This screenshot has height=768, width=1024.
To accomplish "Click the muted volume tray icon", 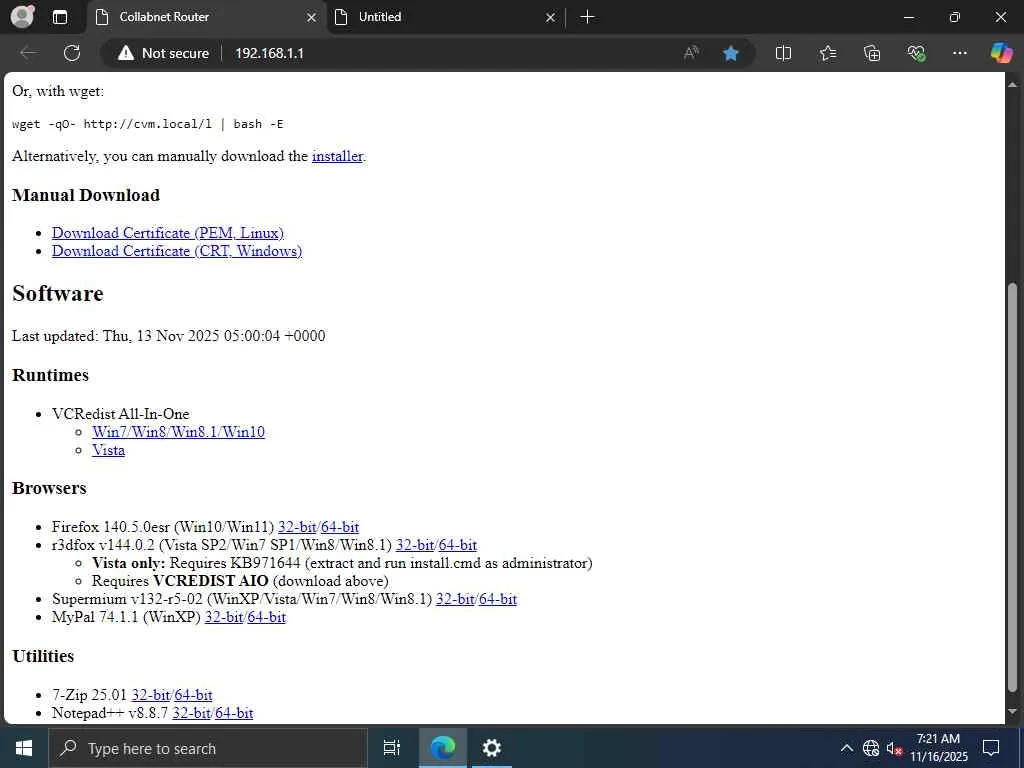I will tap(894, 748).
